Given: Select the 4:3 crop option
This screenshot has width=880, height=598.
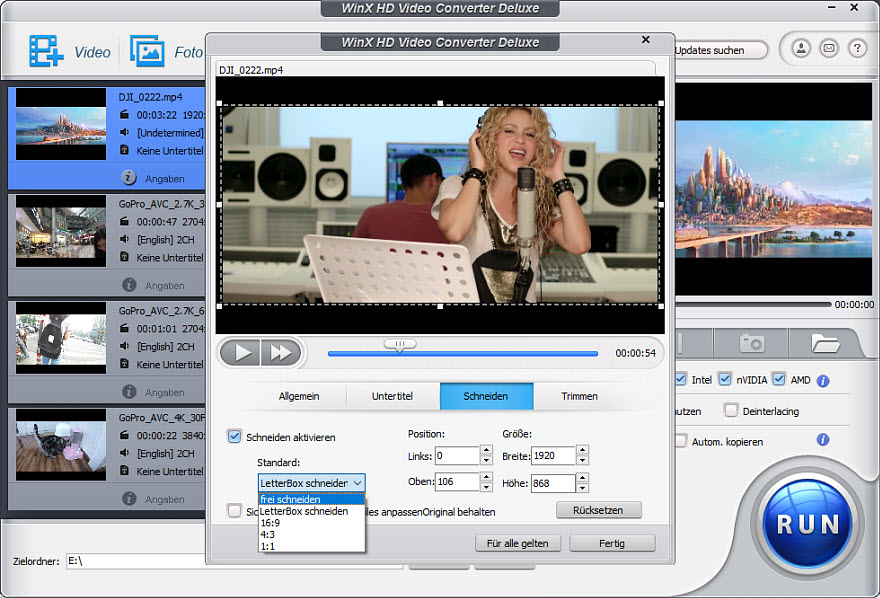Looking at the screenshot, I should pos(311,535).
